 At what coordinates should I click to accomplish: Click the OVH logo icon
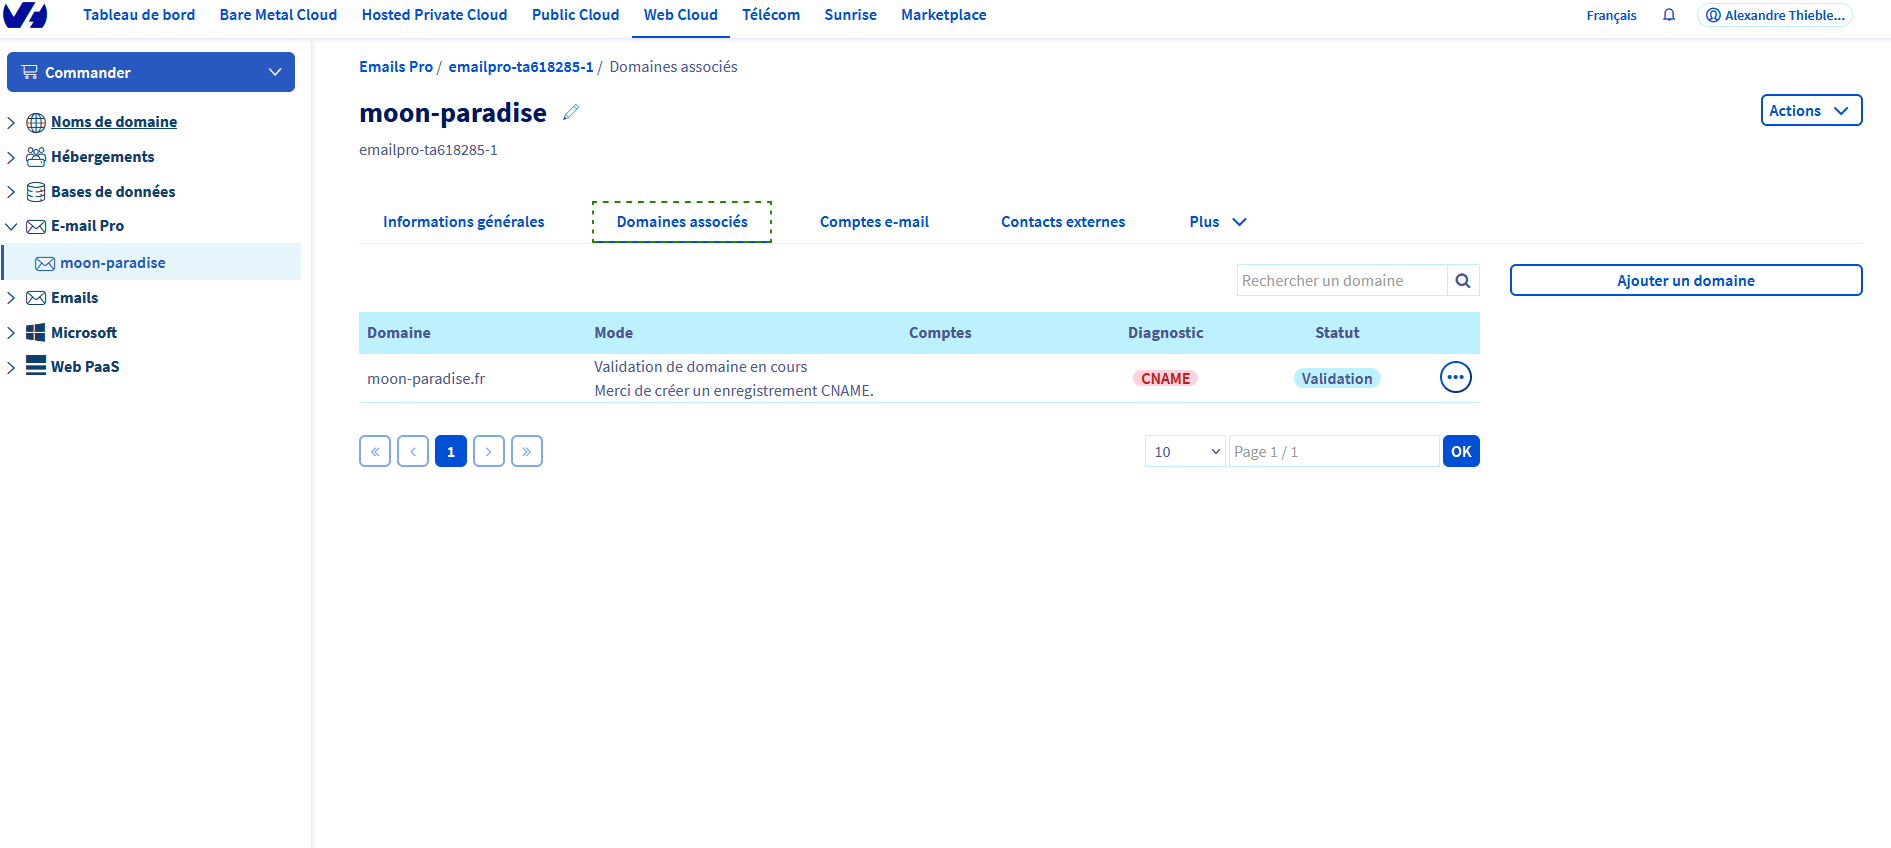[x=25, y=15]
